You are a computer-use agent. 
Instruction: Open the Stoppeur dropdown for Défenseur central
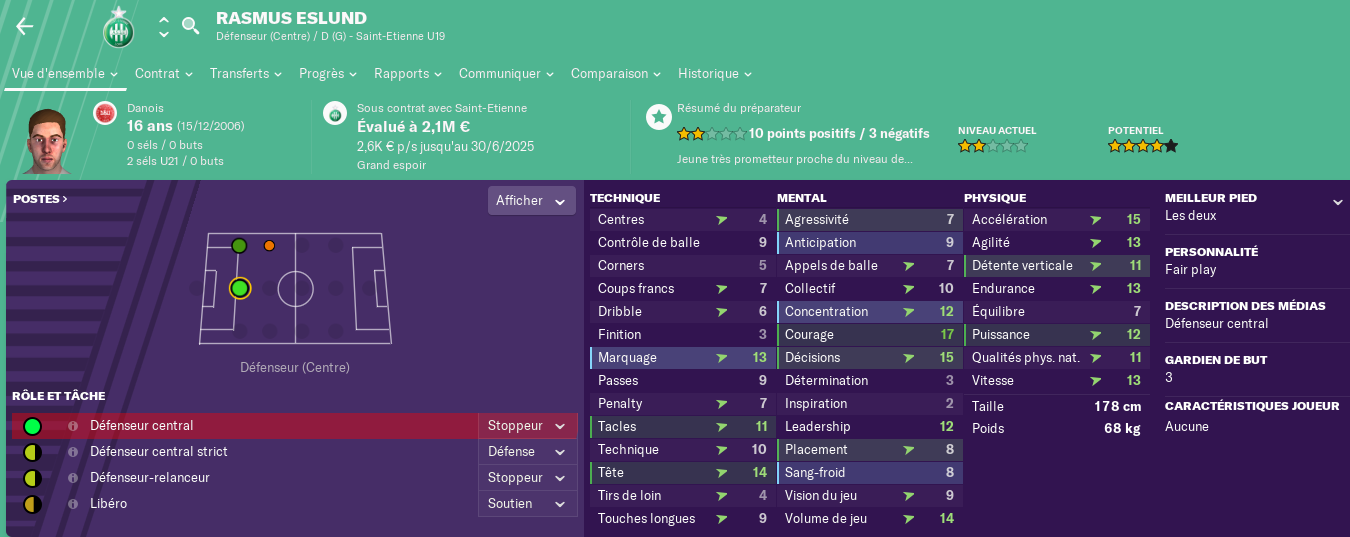(528, 426)
